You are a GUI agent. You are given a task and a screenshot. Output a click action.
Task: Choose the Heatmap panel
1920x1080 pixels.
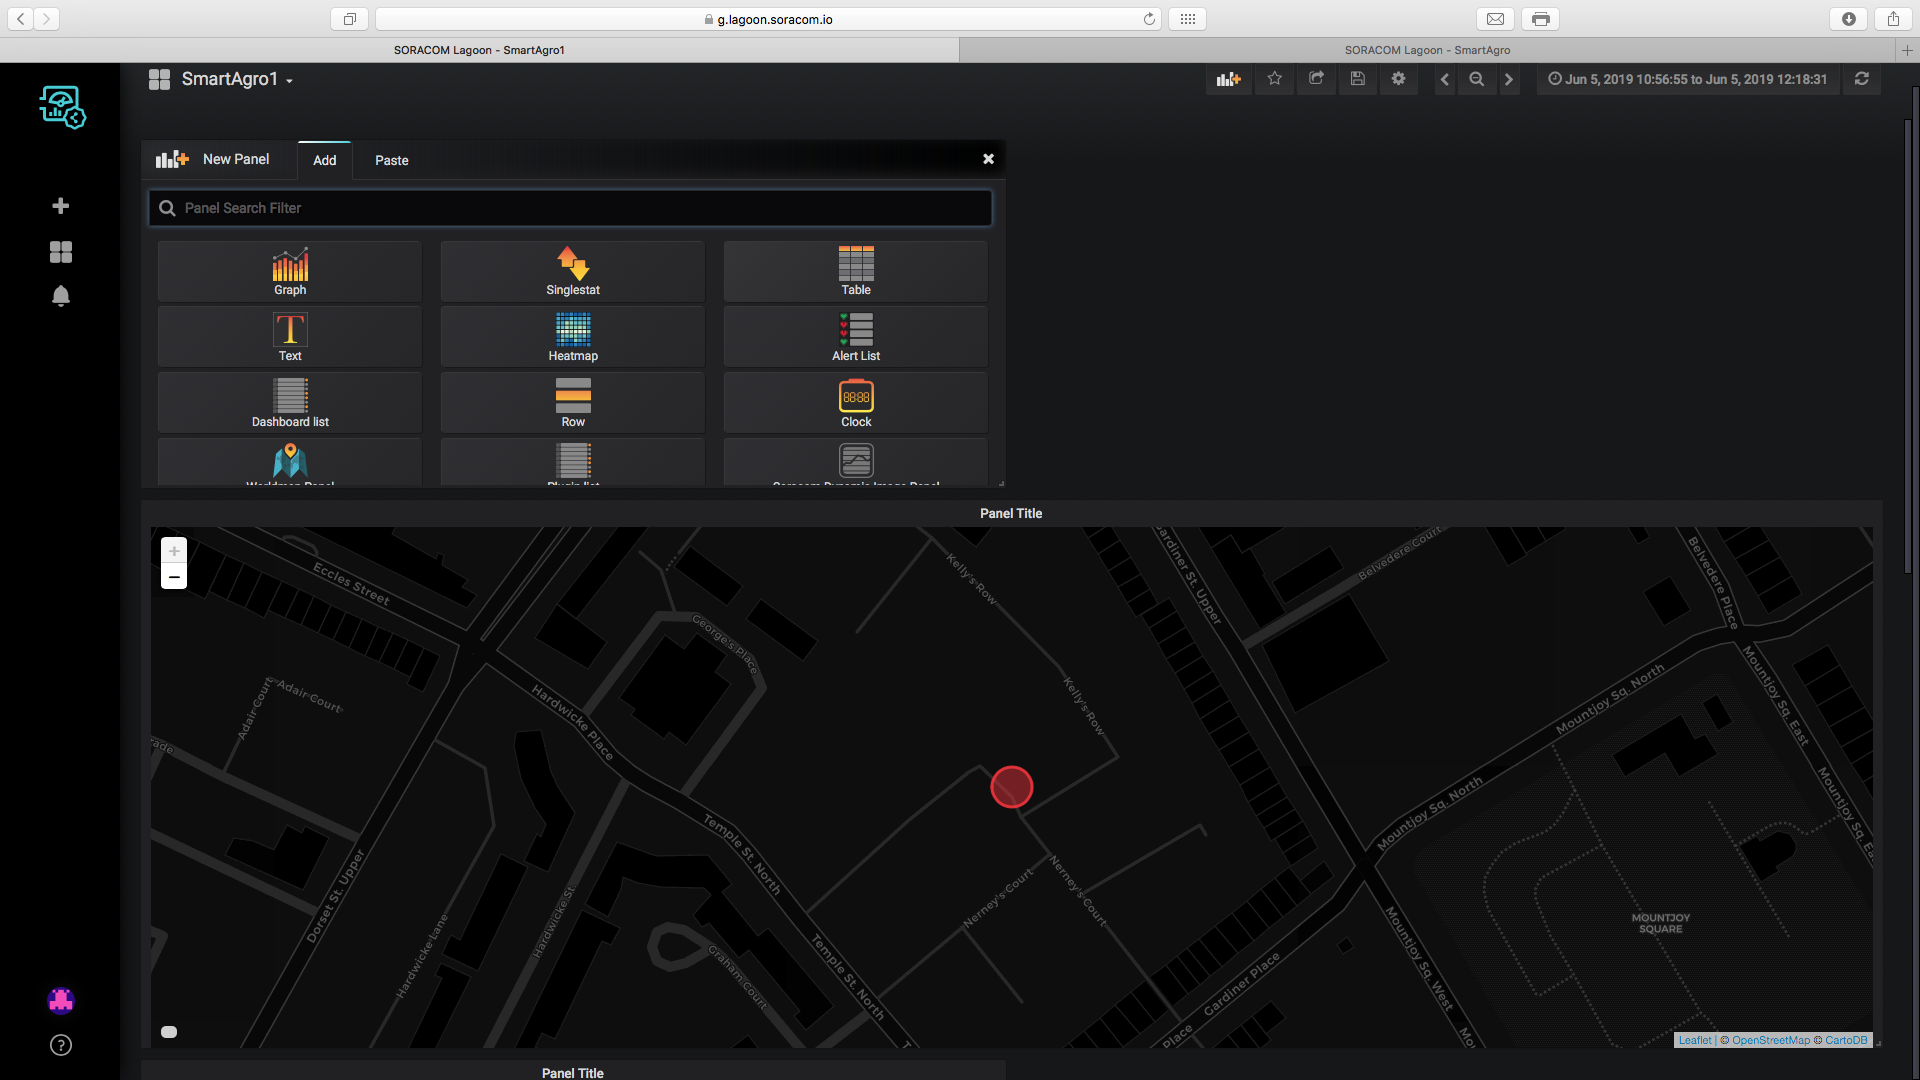coord(573,338)
